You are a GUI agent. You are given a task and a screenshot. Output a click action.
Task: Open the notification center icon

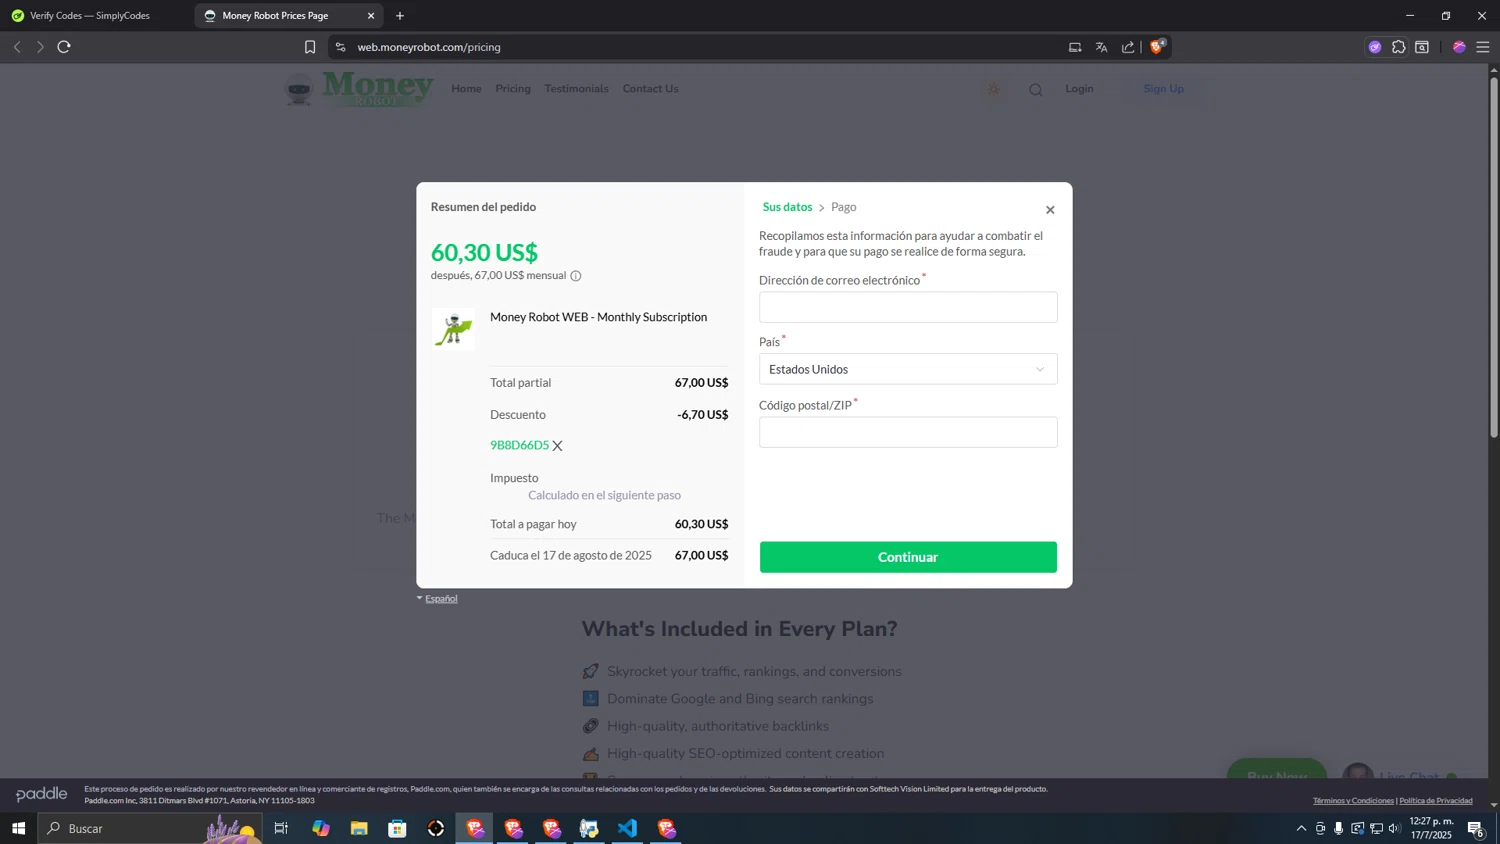point(1475,828)
